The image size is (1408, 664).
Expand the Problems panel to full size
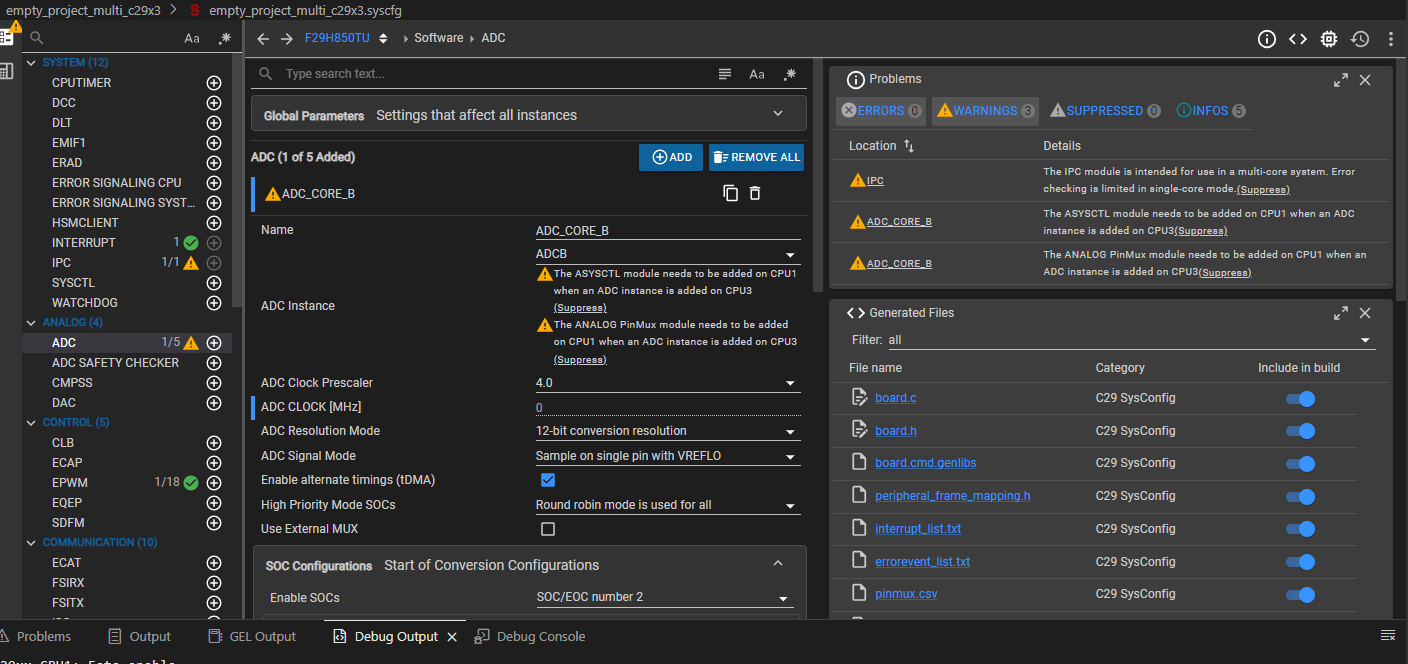[1341, 80]
